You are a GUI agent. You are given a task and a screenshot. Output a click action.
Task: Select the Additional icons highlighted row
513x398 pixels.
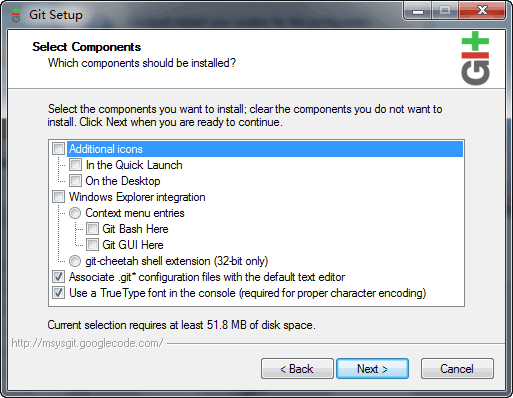point(265,149)
